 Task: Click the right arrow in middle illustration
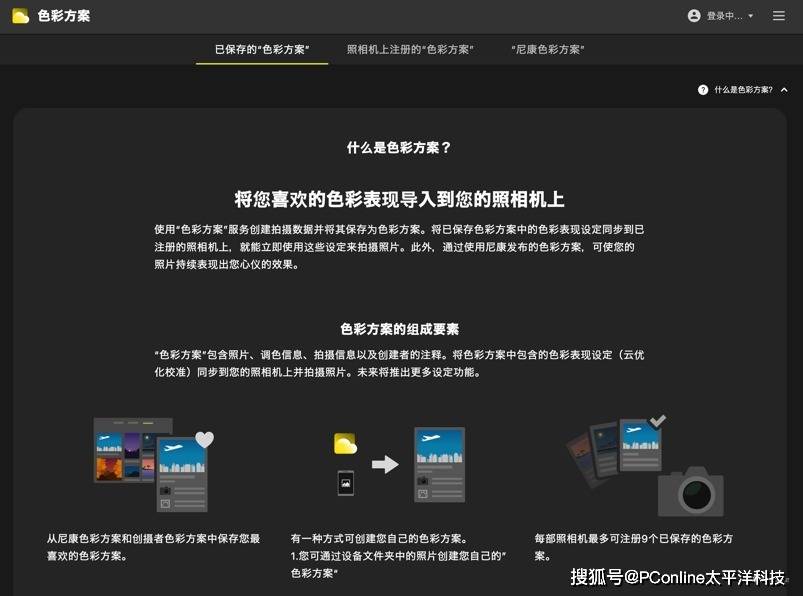click(385, 464)
